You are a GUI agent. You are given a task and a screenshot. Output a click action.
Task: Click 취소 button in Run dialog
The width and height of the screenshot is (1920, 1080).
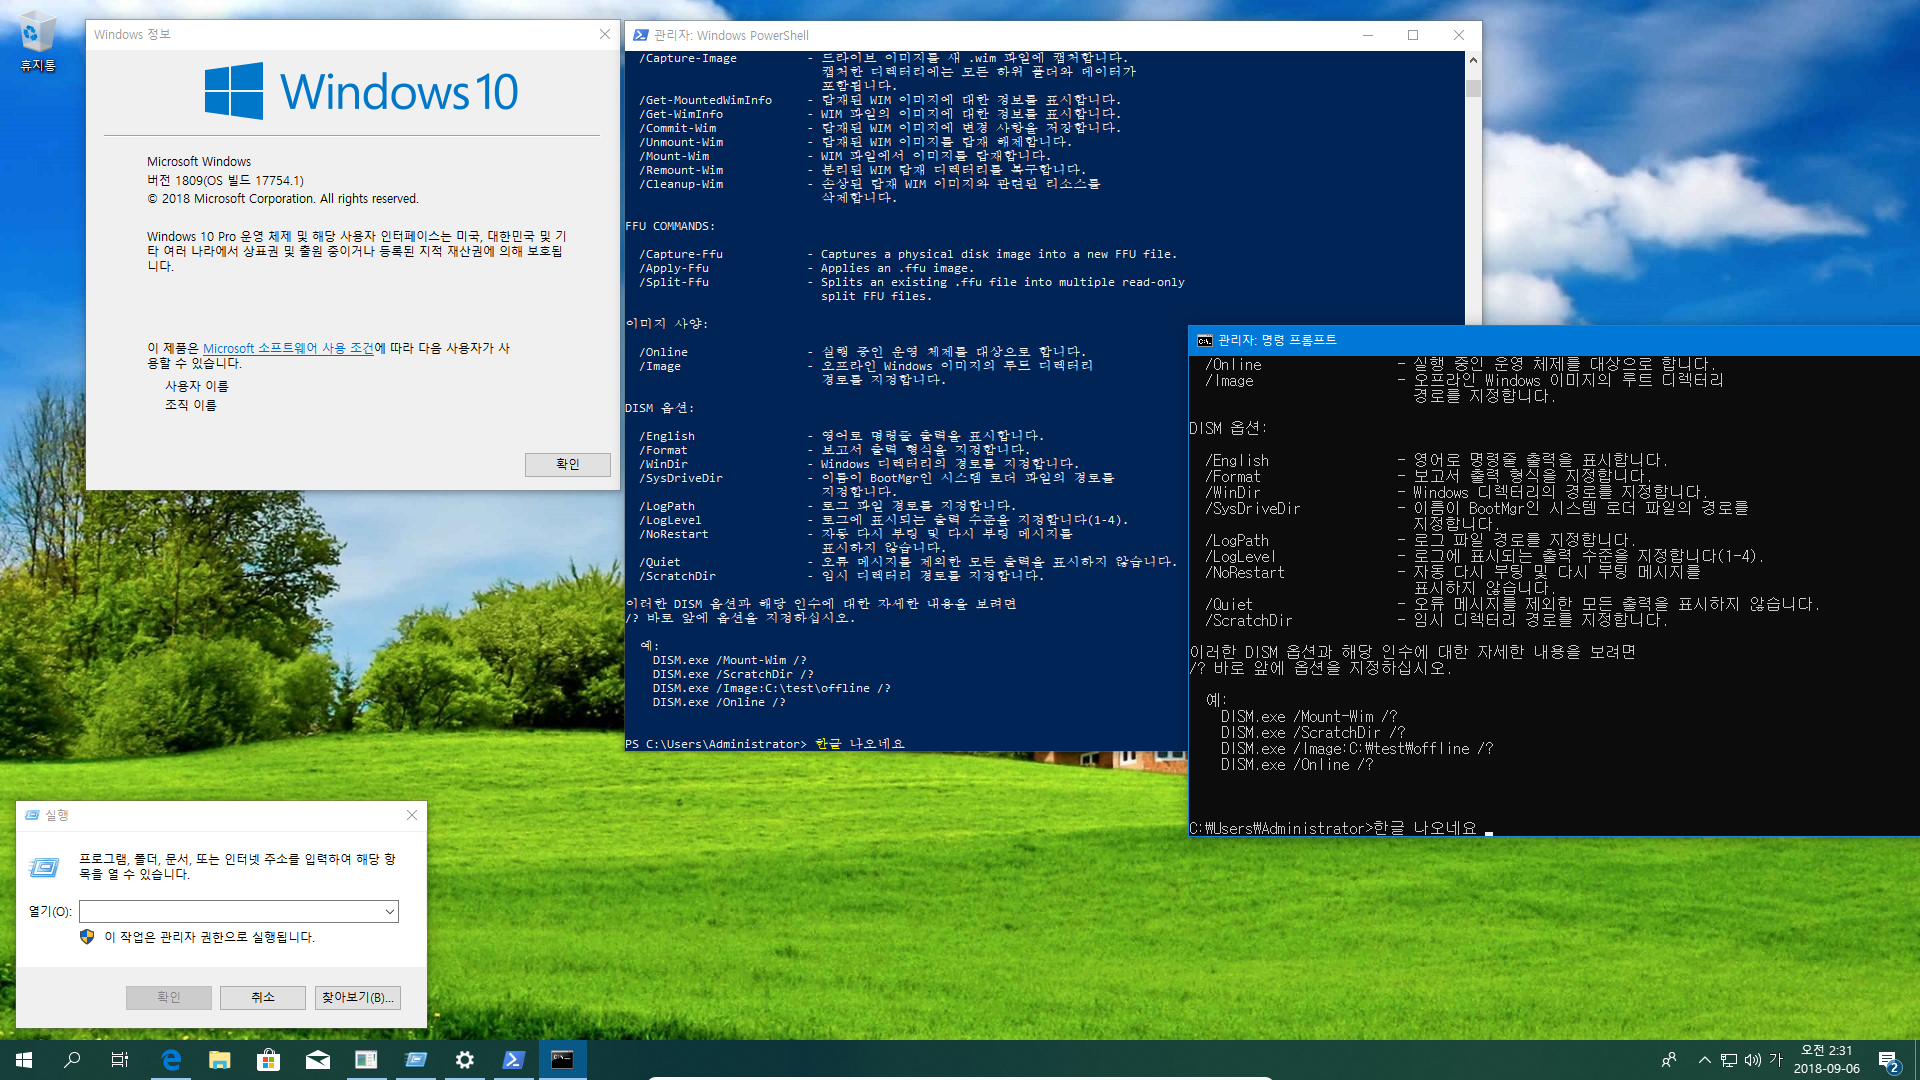(x=262, y=997)
